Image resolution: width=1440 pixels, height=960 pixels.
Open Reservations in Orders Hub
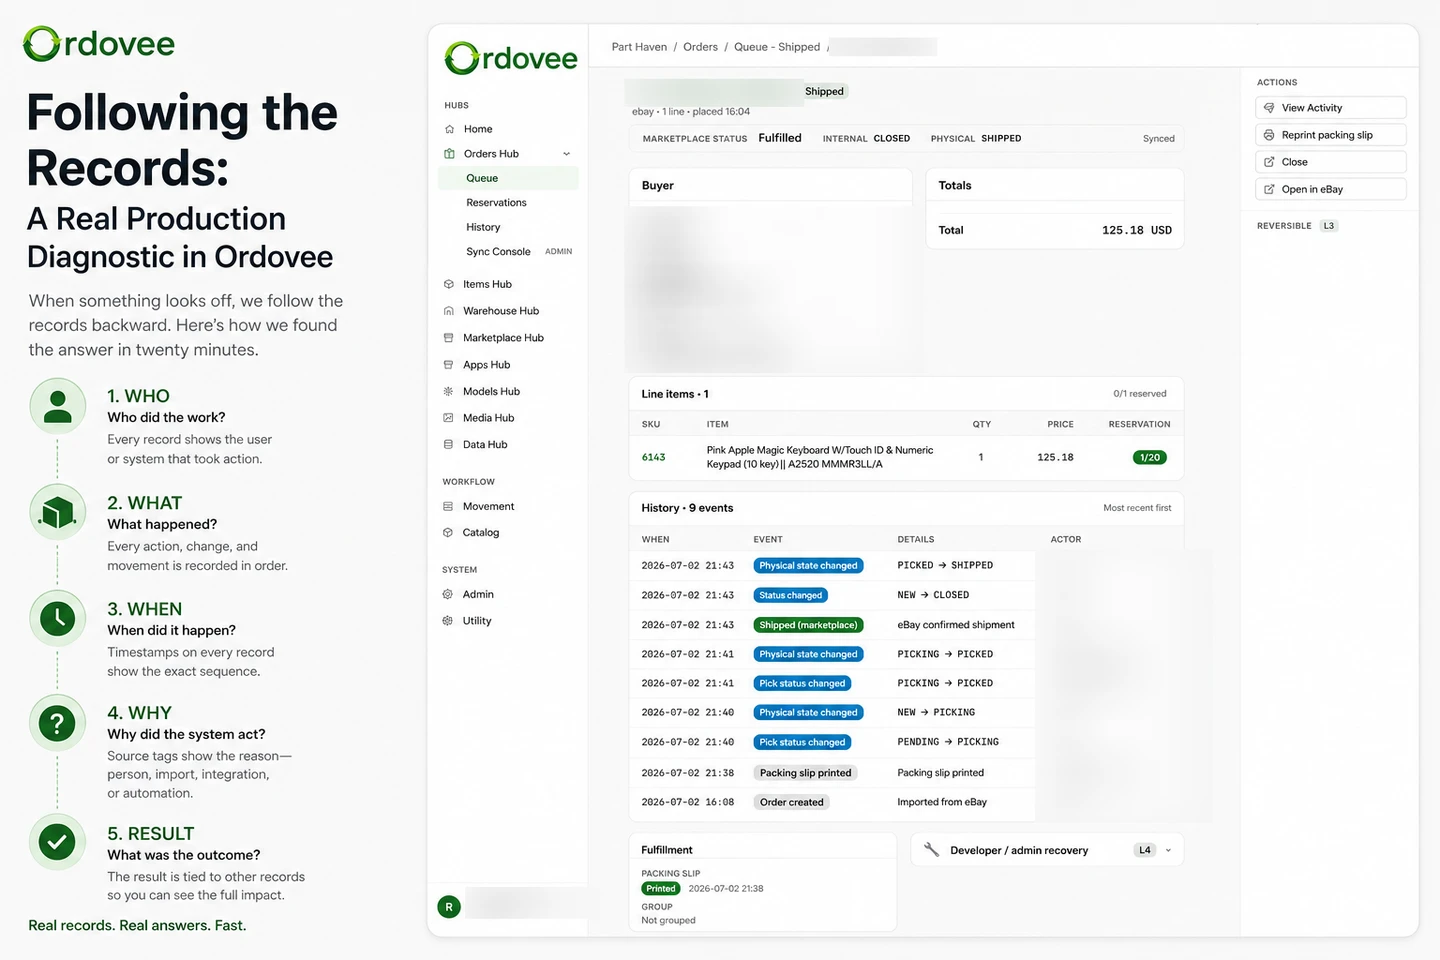[496, 203]
